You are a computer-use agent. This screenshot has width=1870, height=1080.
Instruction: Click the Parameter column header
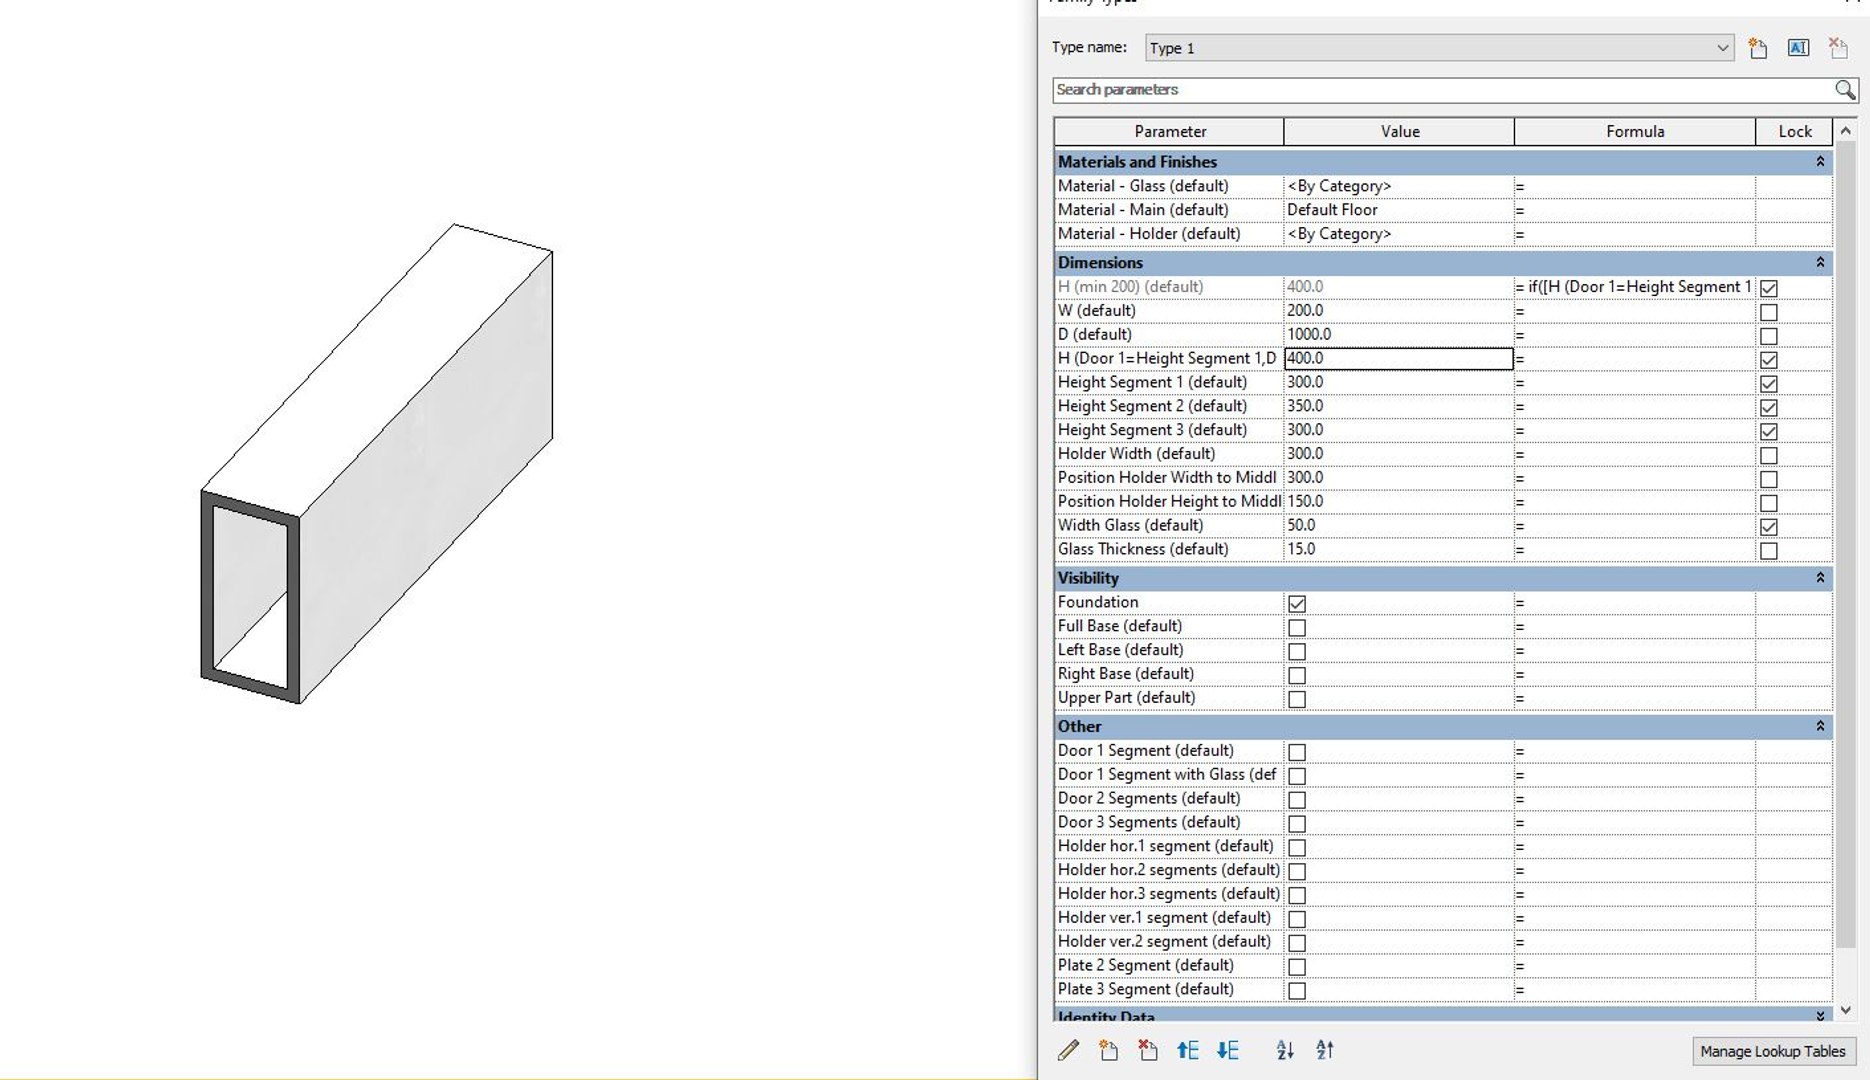[1169, 131]
